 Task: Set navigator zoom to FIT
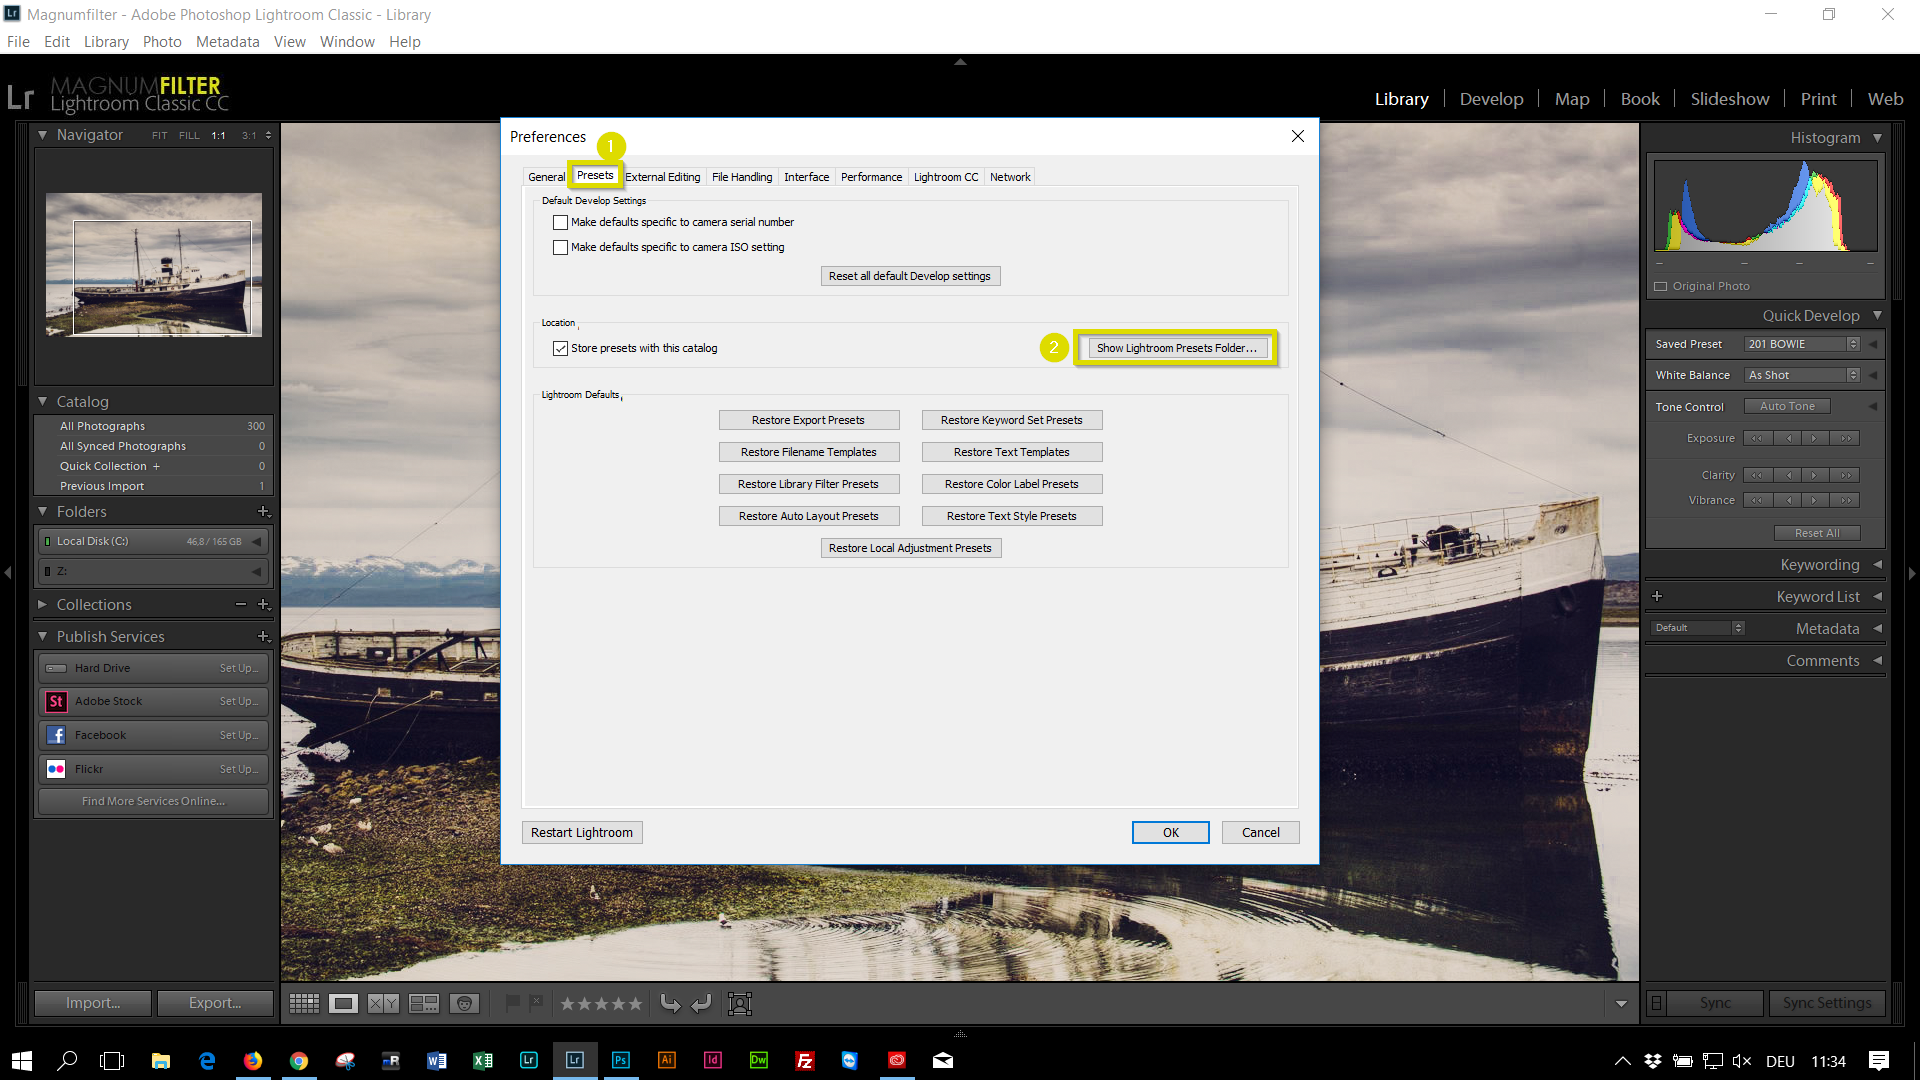click(x=160, y=135)
